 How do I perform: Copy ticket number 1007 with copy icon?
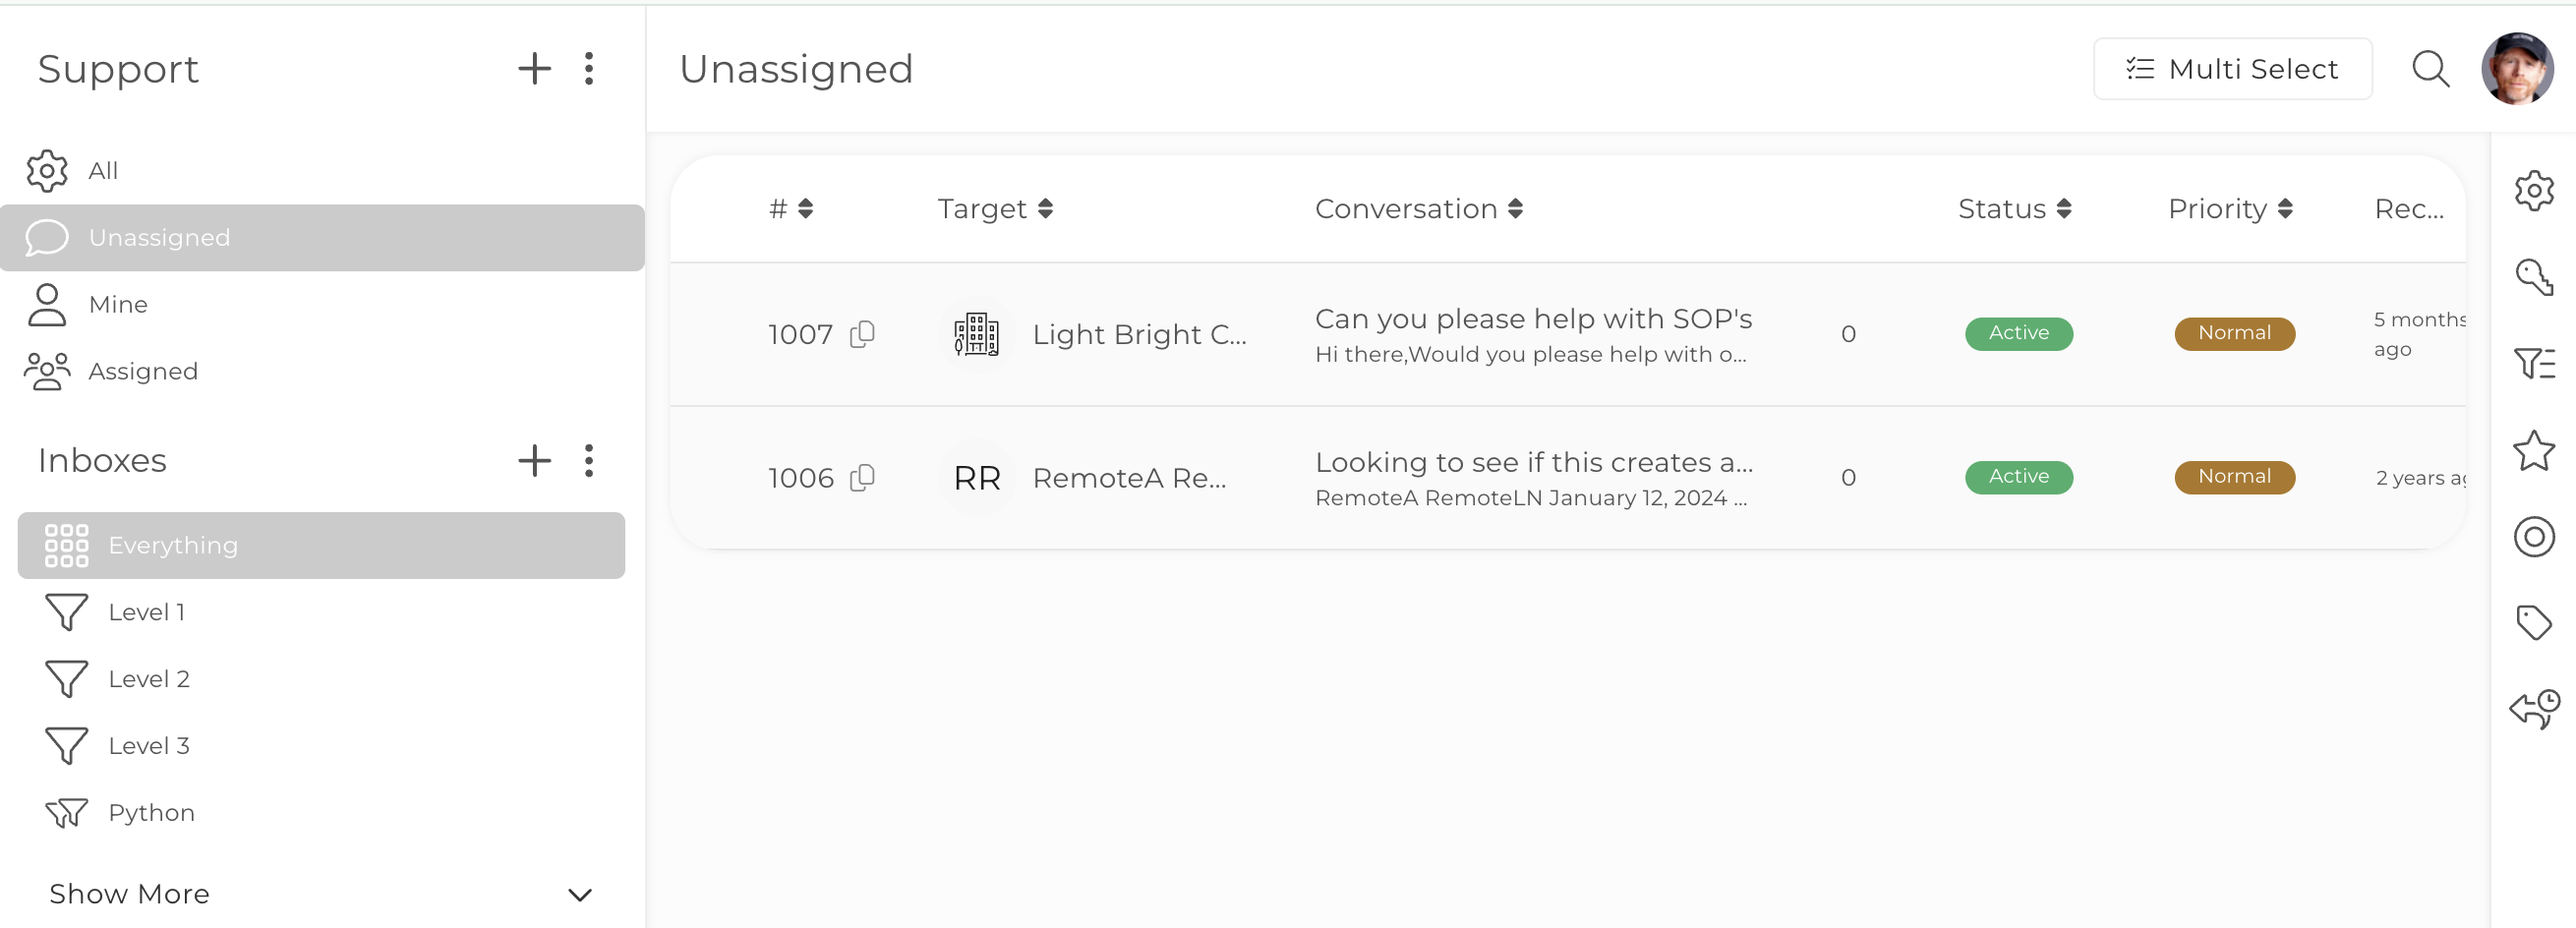pos(862,334)
